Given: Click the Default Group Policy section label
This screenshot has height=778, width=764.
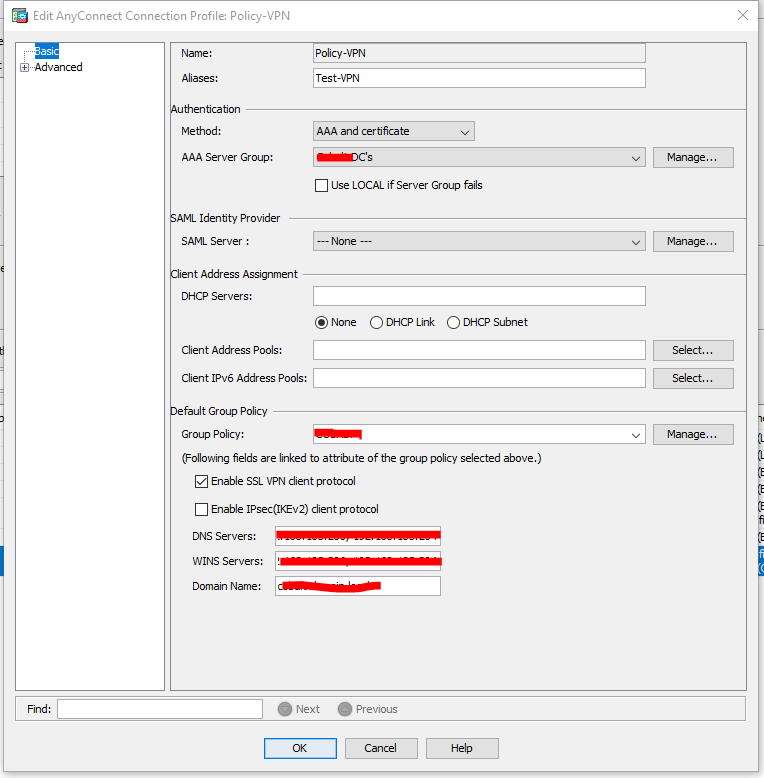Looking at the screenshot, I should click(219, 411).
